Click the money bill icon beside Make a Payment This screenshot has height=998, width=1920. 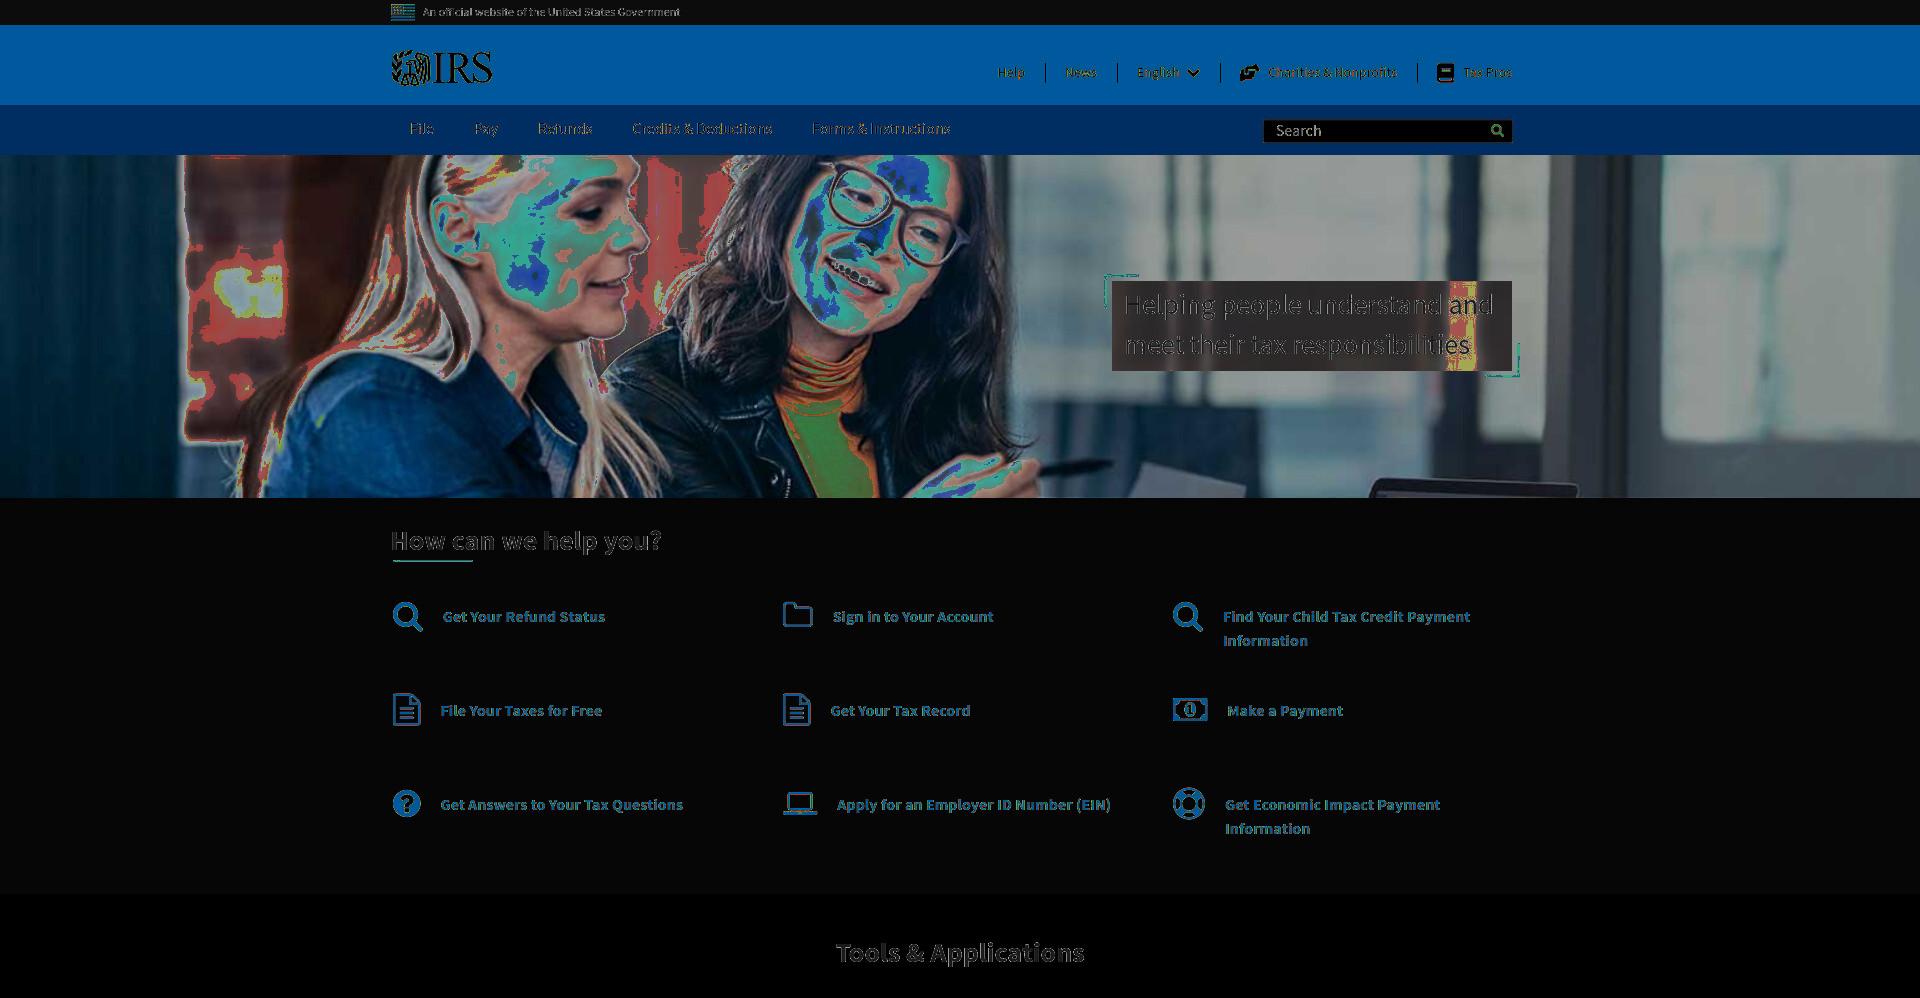[x=1190, y=709]
